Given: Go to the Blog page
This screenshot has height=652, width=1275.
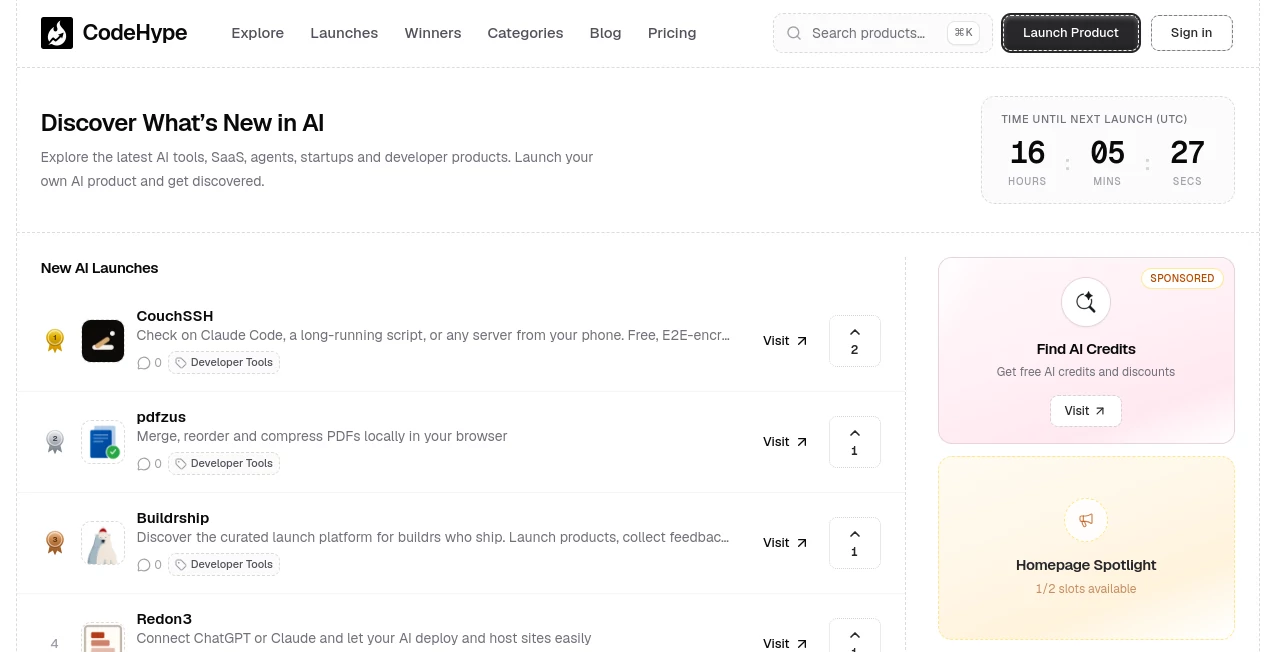Looking at the screenshot, I should (606, 33).
